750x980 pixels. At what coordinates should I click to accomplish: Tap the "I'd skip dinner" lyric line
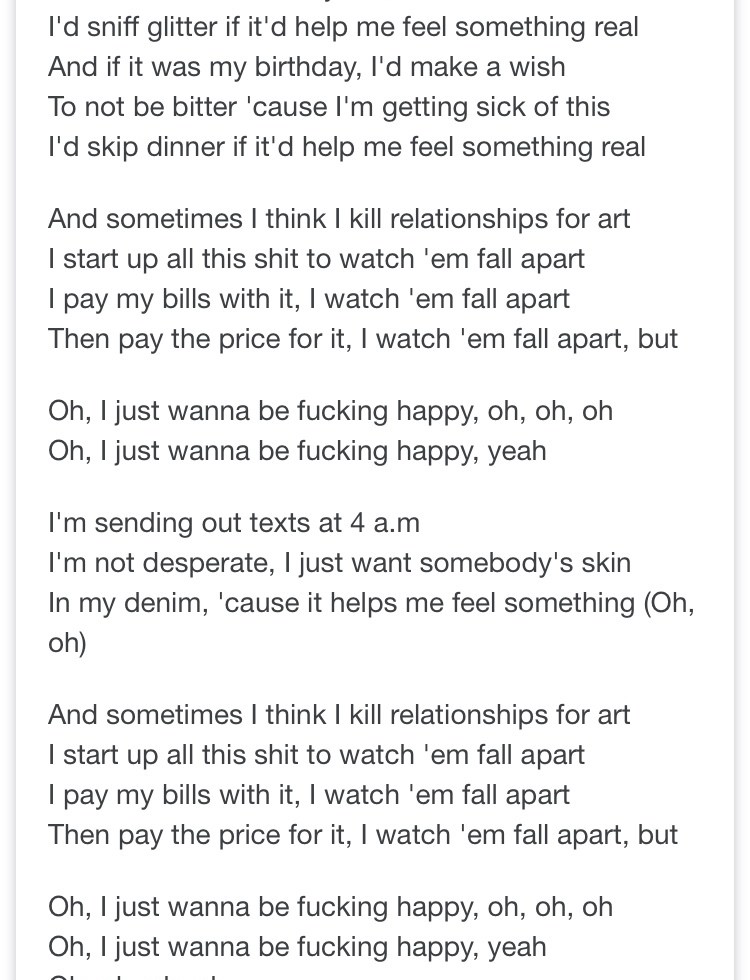tap(346, 147)
